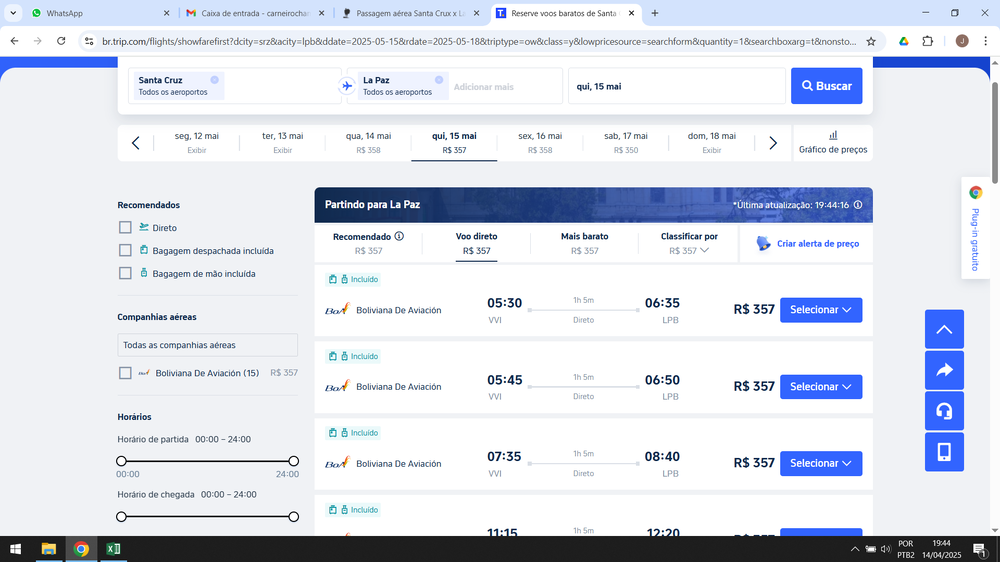Click the departure time slider right handle

[293, 461]
